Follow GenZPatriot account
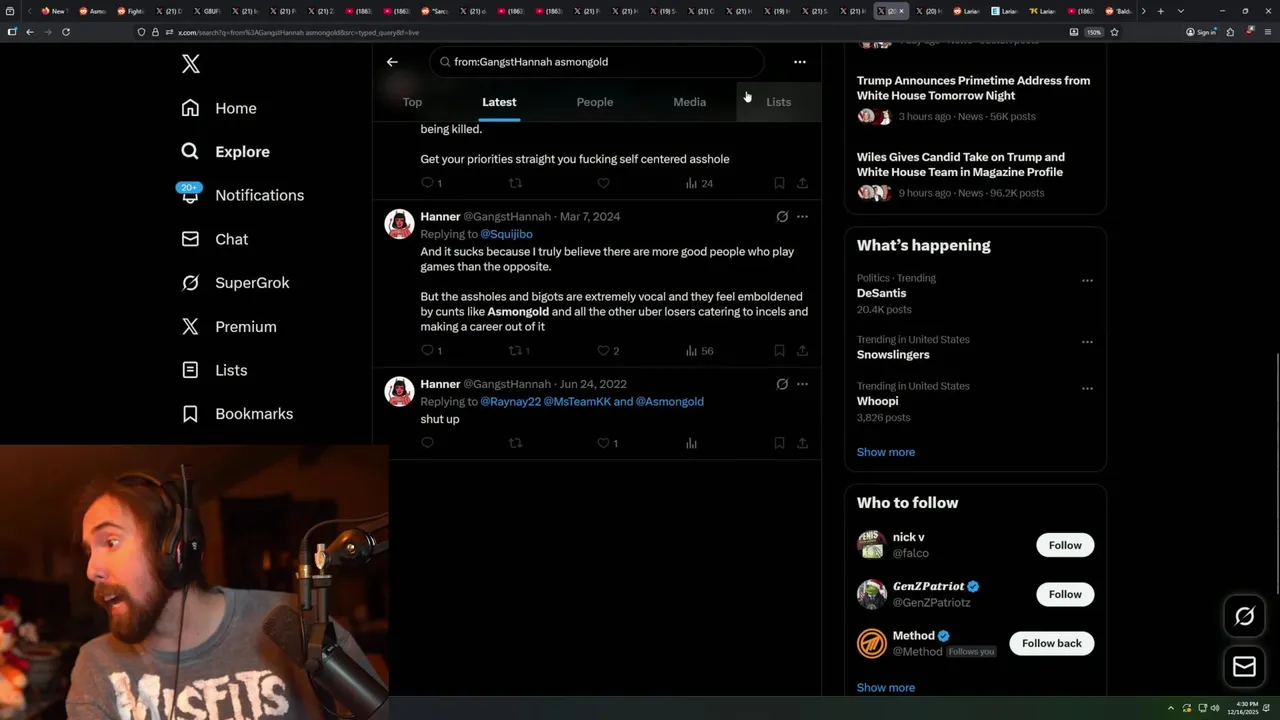Screen dimensions: 1280x720 1065,594
